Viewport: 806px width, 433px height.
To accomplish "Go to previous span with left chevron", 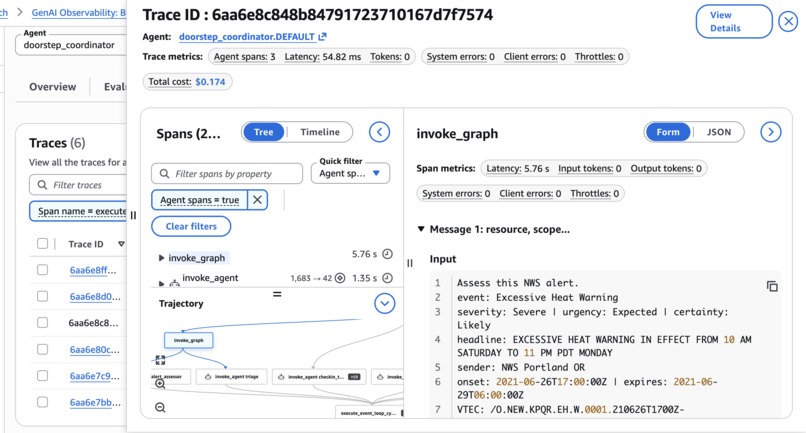I will pyautogui.click(x=379, y=132).
